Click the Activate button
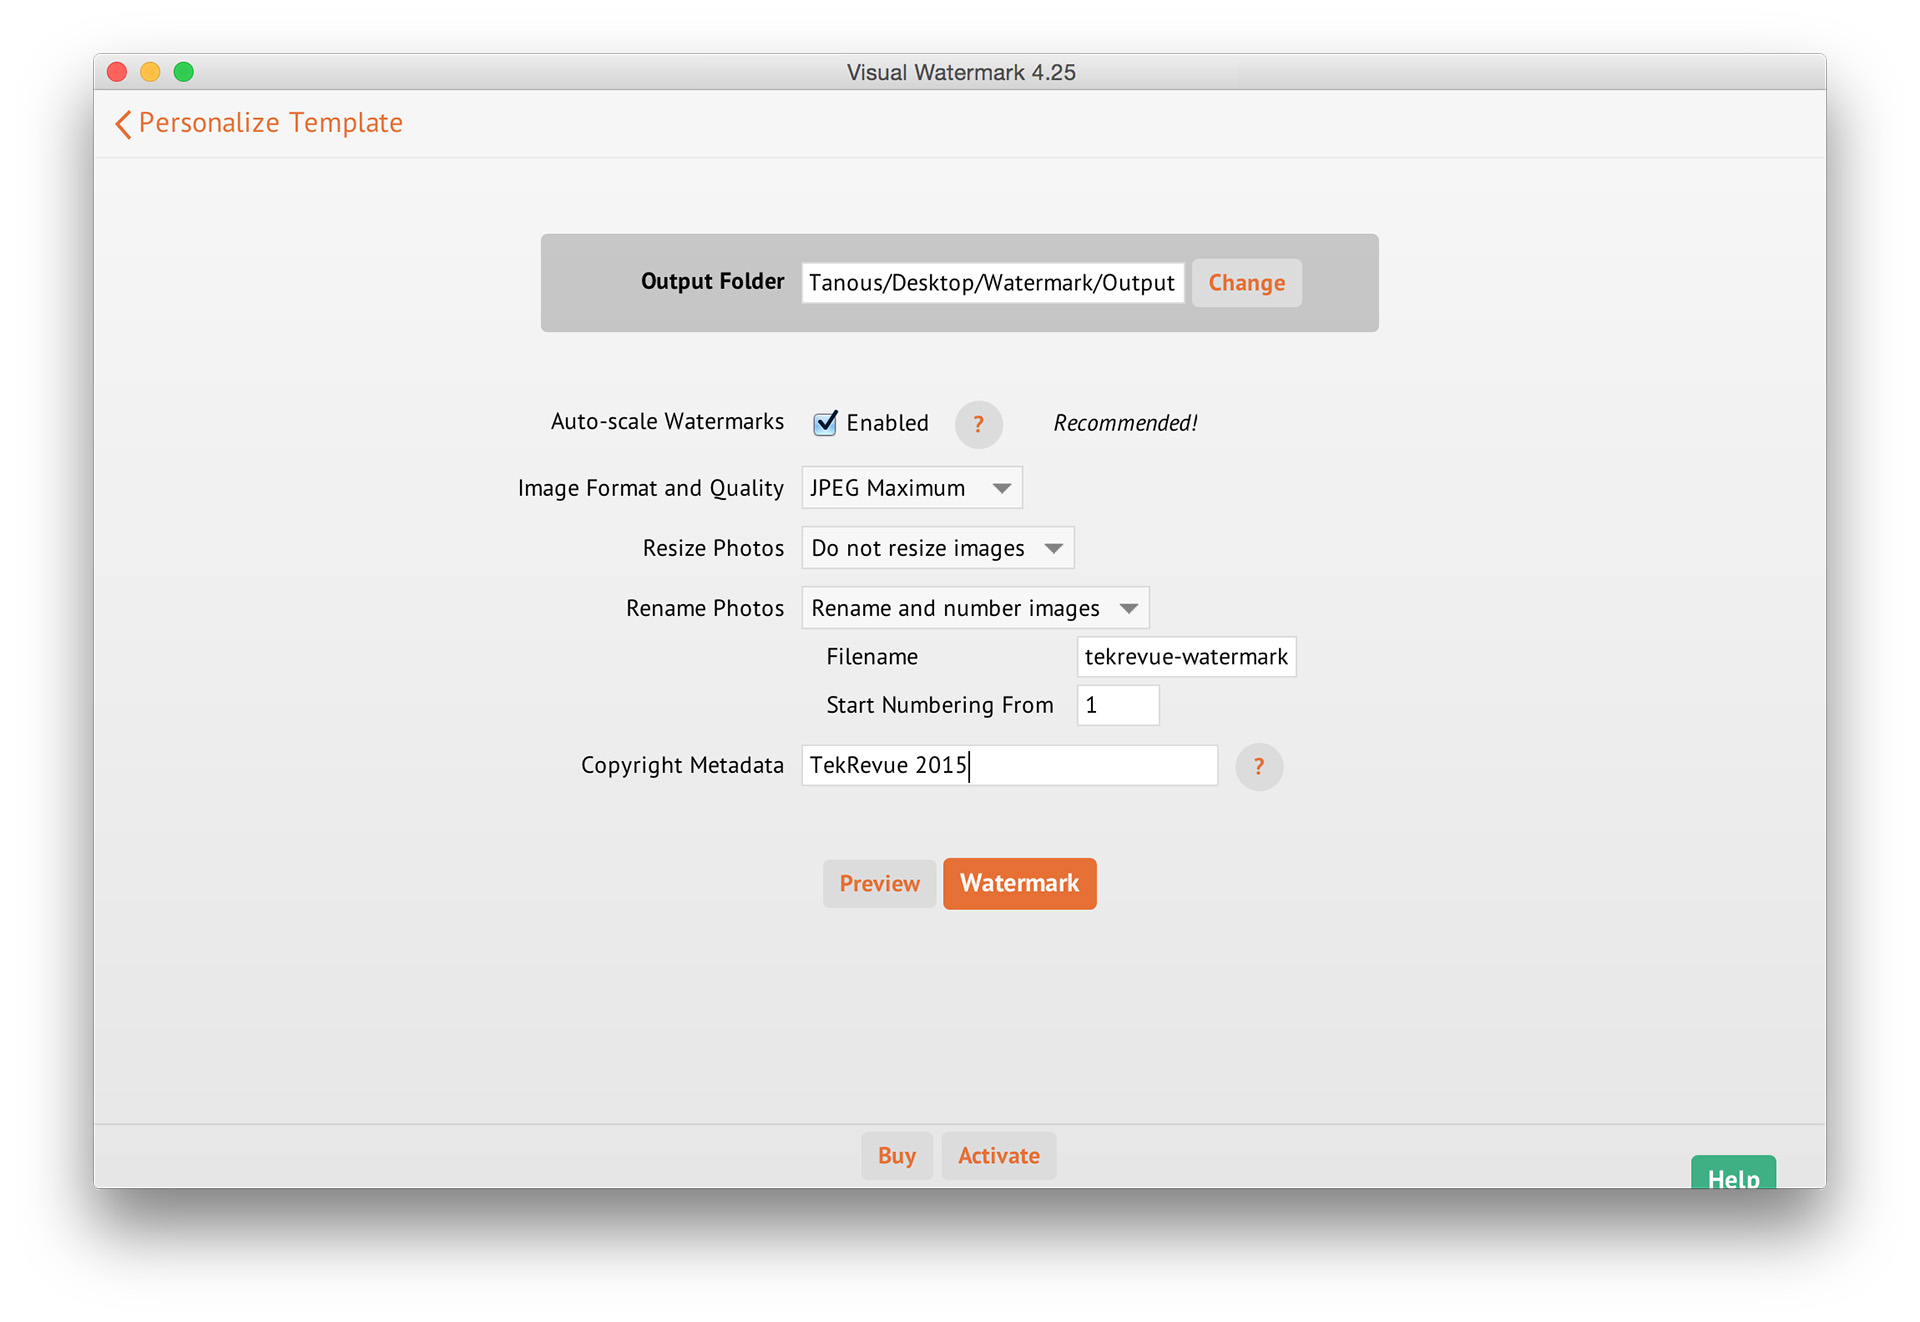 point(998,1155)
